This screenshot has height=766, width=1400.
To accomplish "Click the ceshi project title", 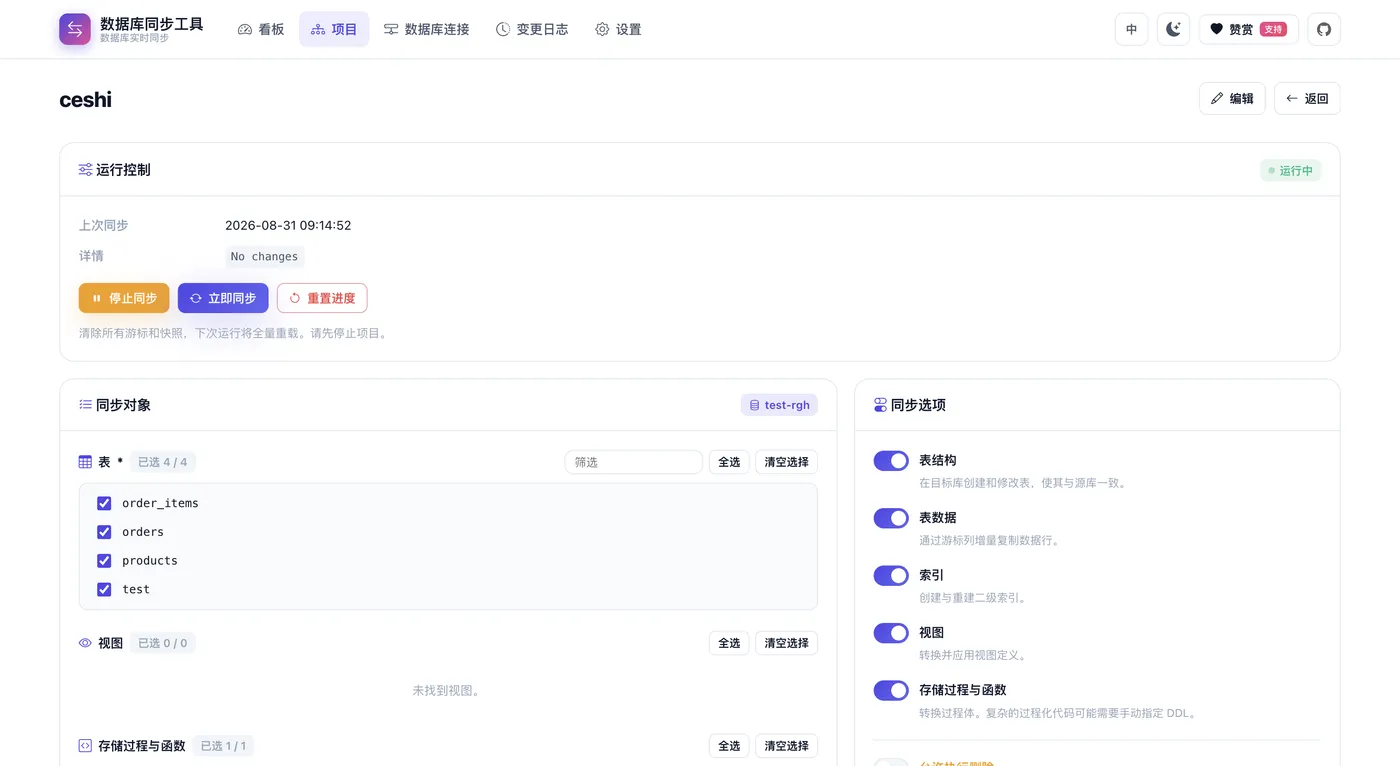I will click(85, 99).
